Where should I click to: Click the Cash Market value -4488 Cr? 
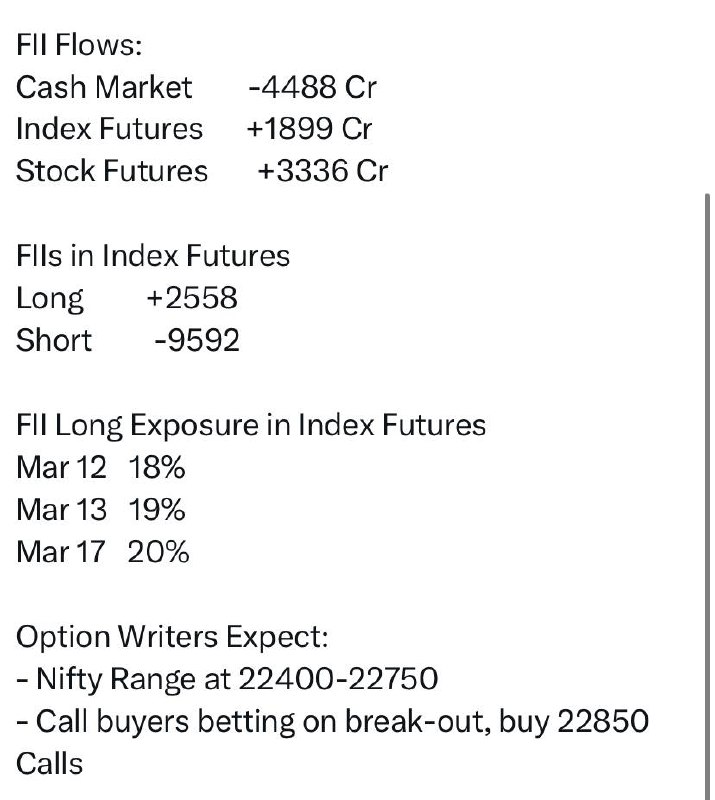click(x=312, y=87)
